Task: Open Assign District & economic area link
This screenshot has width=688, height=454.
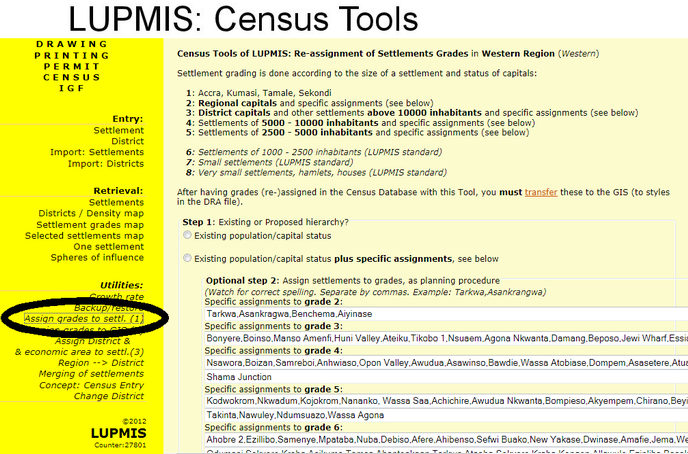Action: tap(79, 347)
